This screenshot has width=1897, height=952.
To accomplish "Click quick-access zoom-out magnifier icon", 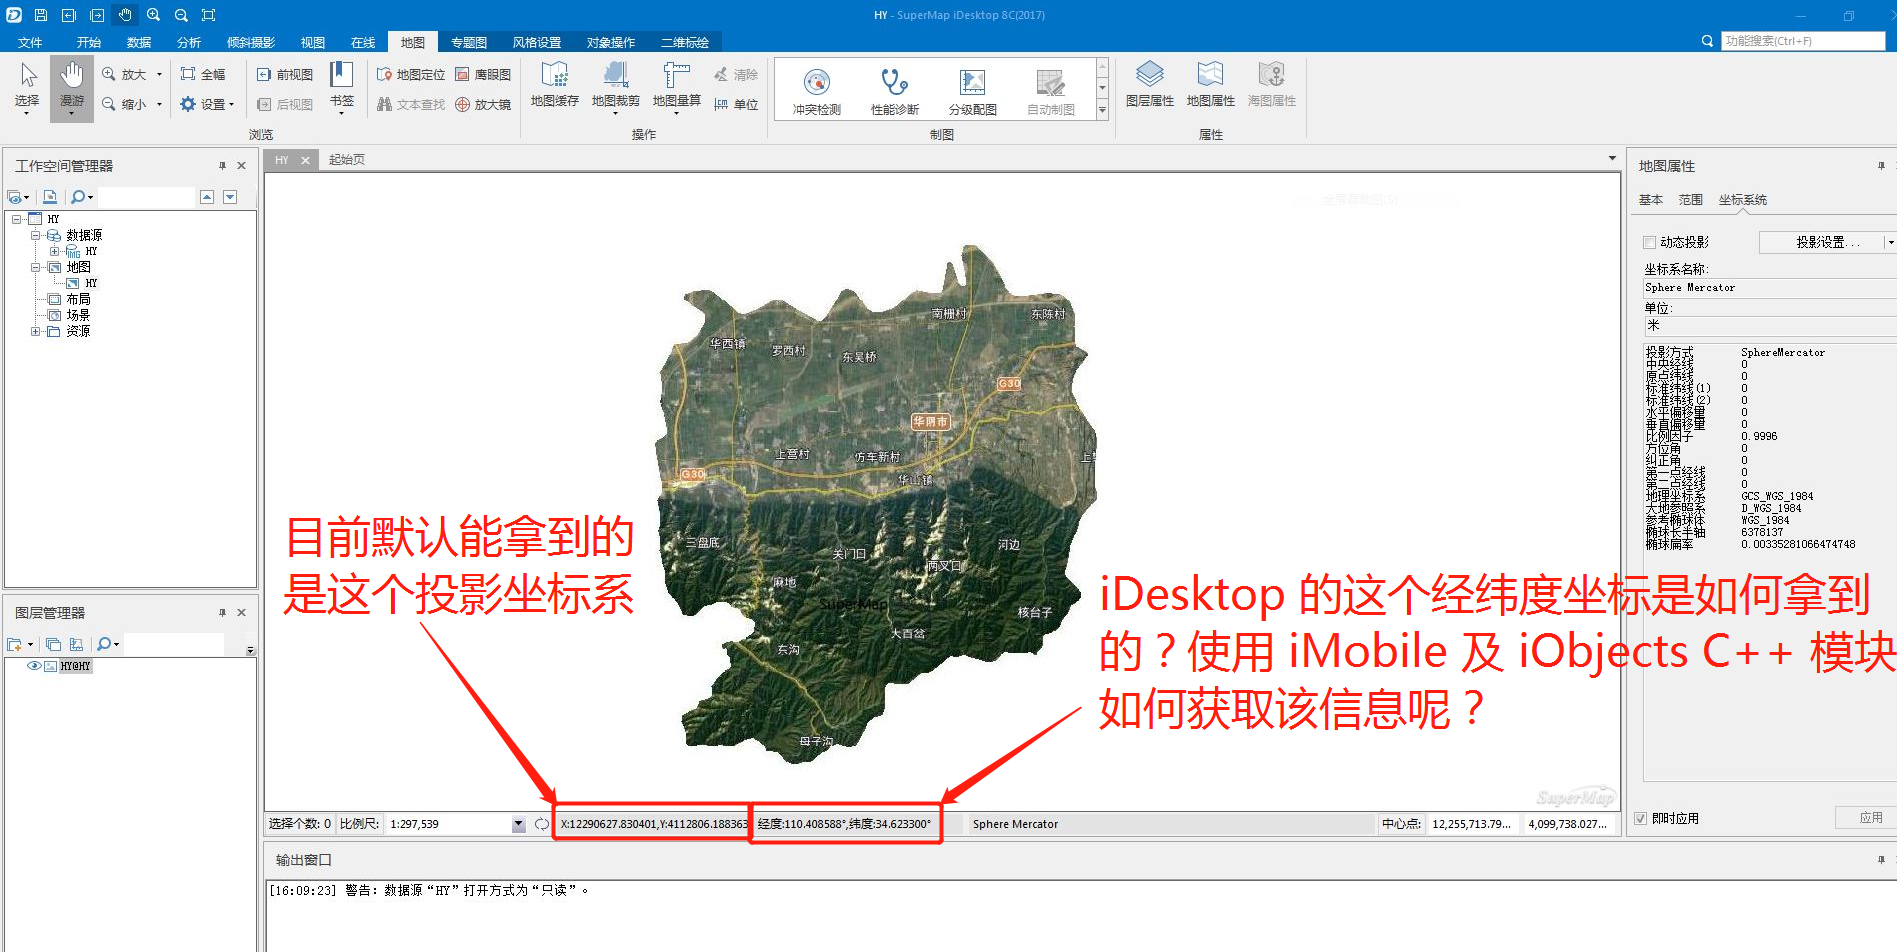I will tap(181, 15).
